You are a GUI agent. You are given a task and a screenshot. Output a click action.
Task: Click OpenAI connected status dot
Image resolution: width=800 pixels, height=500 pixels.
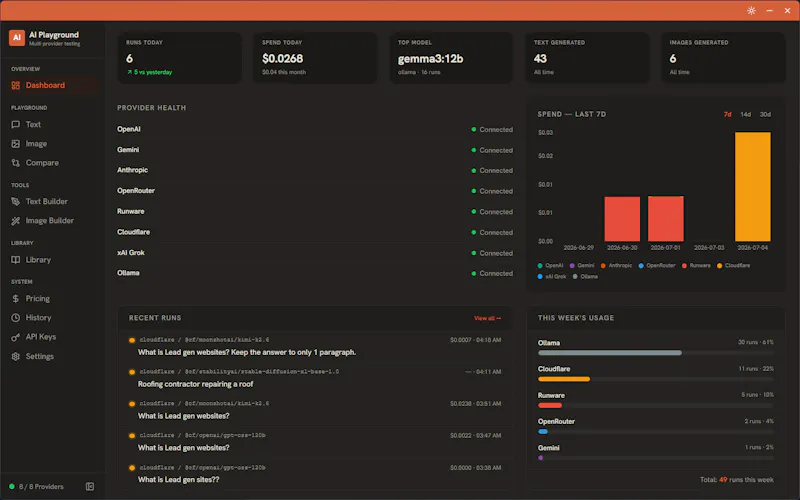474,130
